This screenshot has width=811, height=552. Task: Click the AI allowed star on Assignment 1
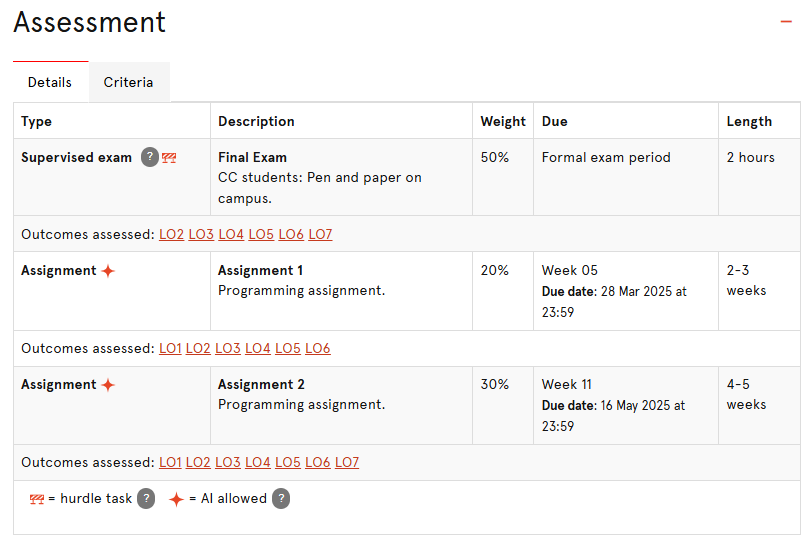(108, 271)
